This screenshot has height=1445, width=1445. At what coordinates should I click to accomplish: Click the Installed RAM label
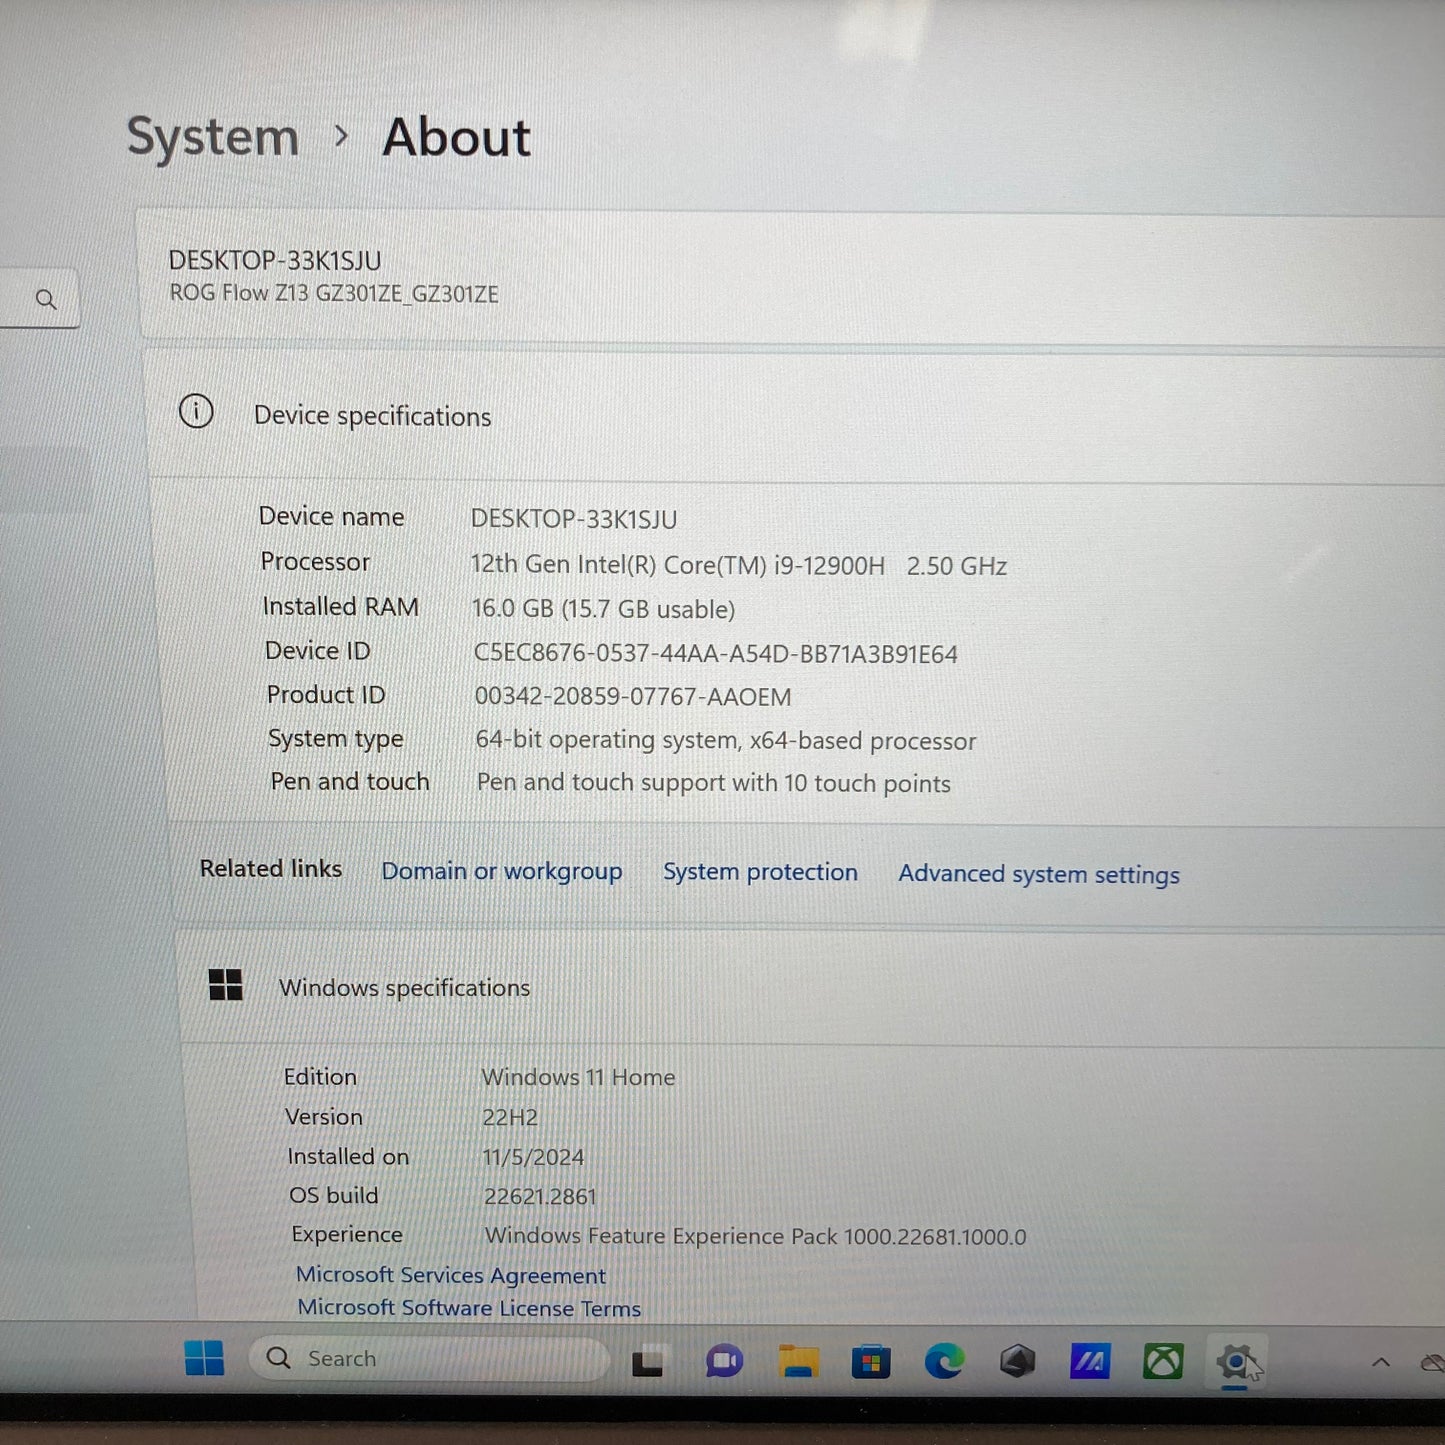pyautogui.click(x=340, y=606)
